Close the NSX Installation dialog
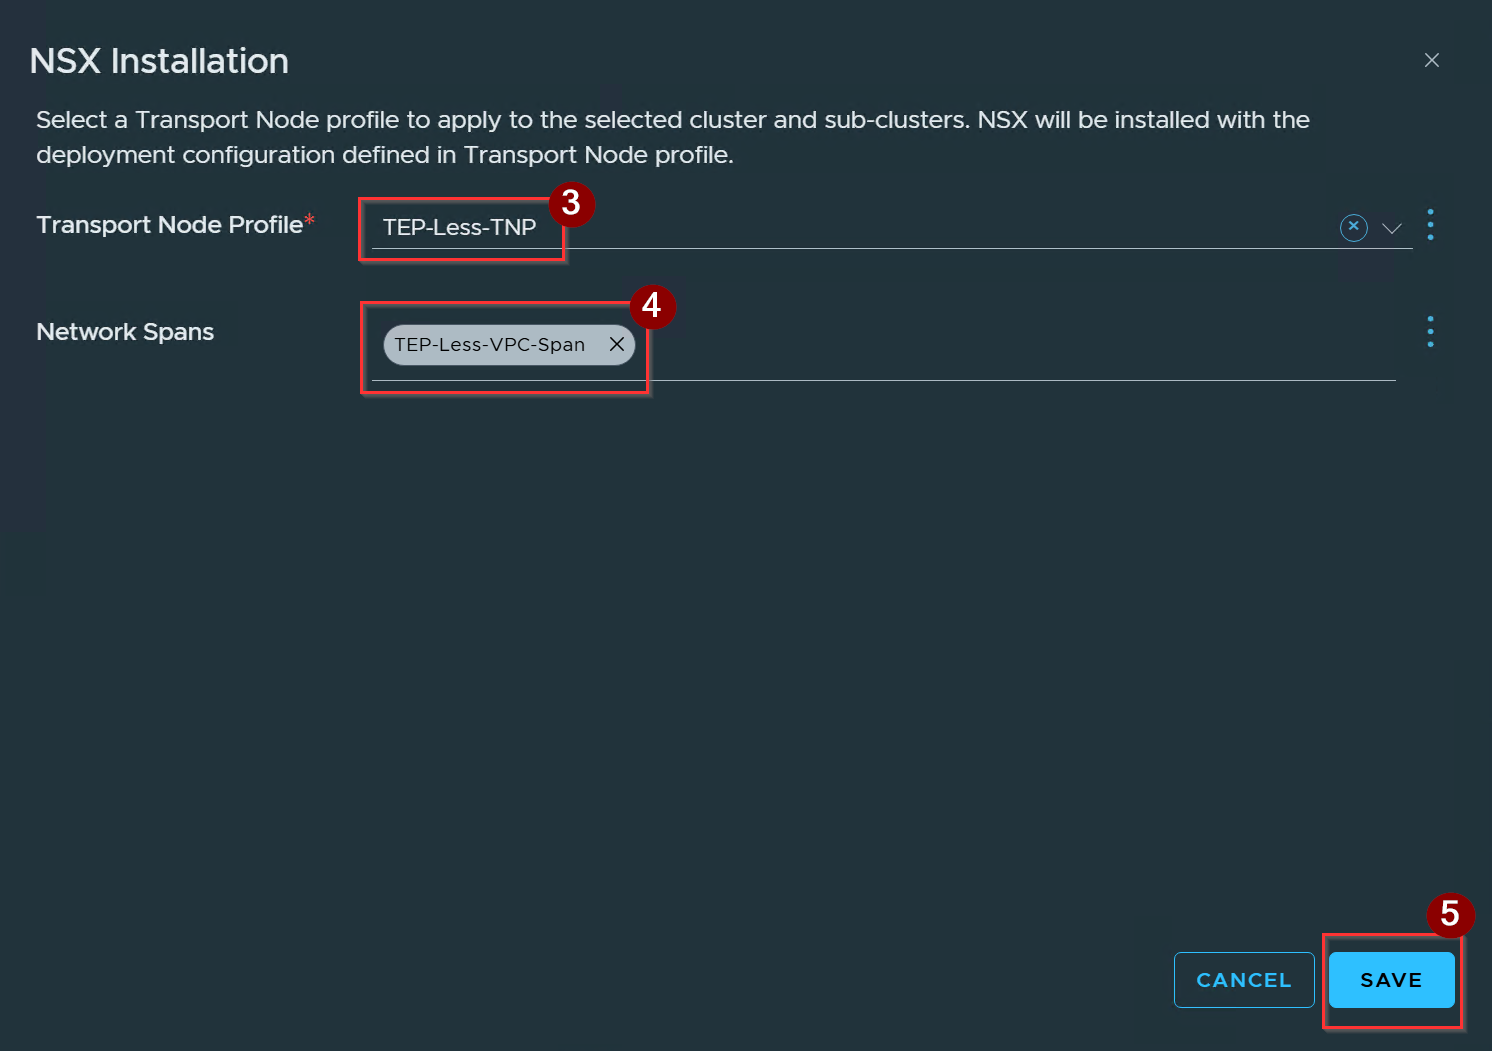 [x=1432, y=60]
